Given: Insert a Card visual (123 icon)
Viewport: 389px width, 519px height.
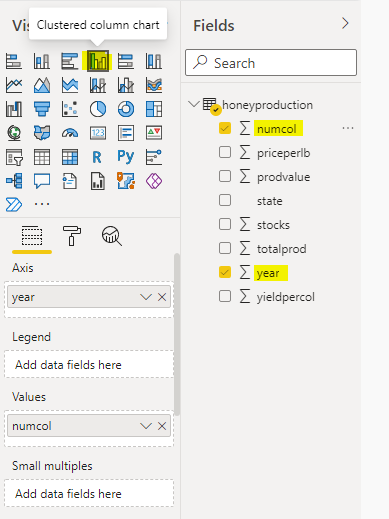Looking at the screenshot, I should [98, 133].
